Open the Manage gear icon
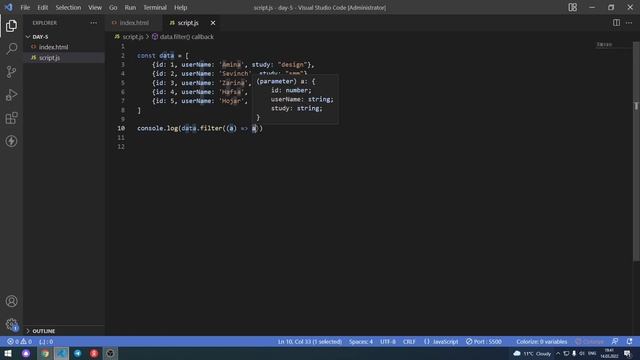 tap(11, 324)
